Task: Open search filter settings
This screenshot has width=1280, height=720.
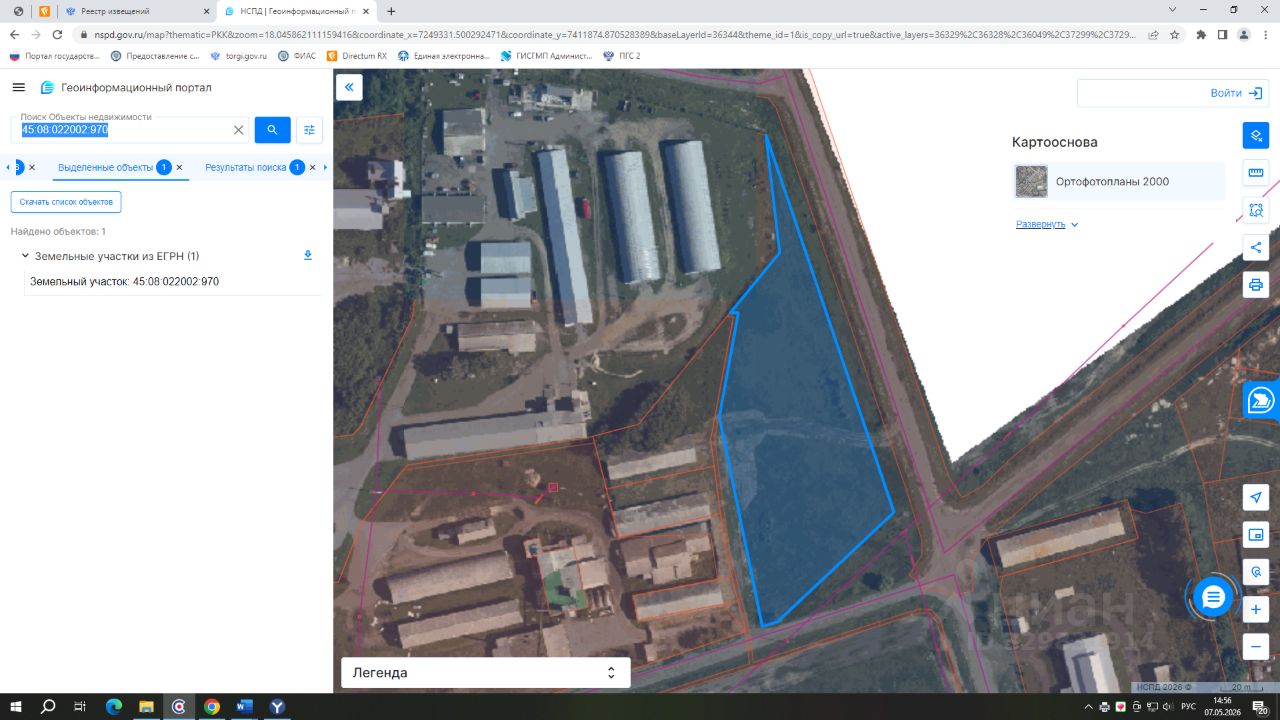Action: (x=309, y=130)
